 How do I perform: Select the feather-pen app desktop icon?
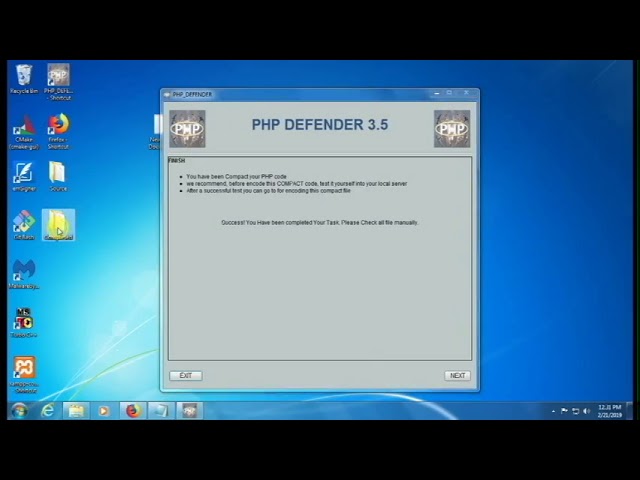coord(24,176)
